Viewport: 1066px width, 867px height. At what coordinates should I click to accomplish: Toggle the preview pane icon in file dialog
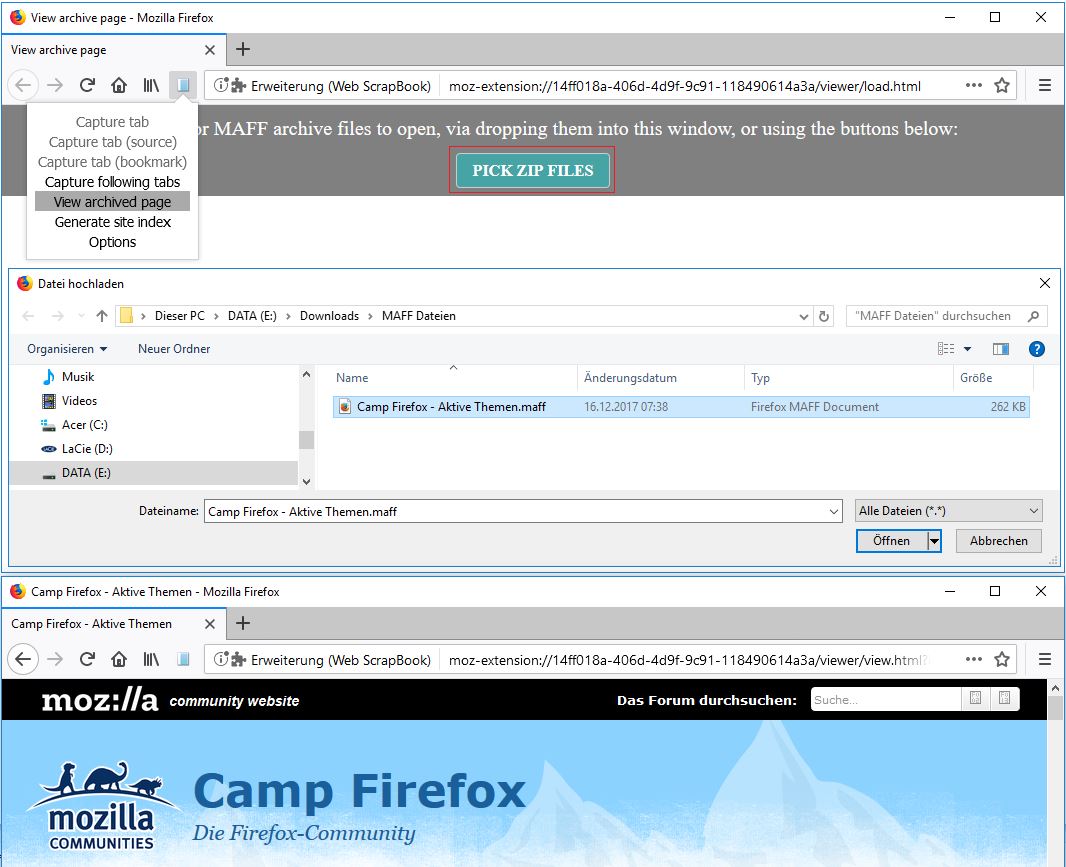coord(1001,349)
